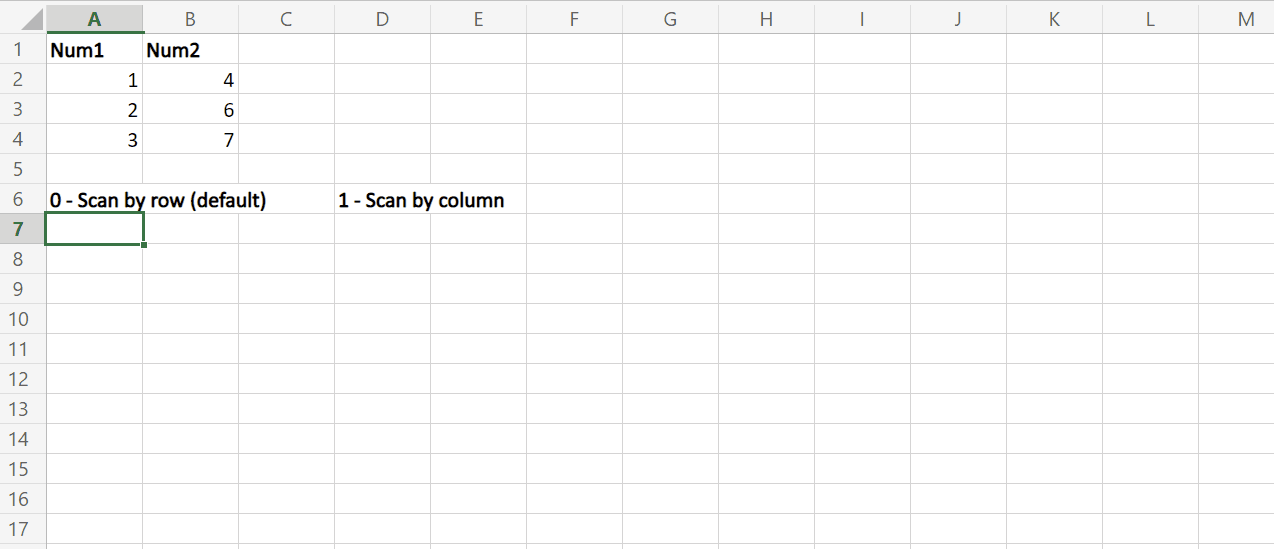The image size is (1274, 549).
Task: Click the '0 - Scan by row (default)' cell
Action: point(94,200)
